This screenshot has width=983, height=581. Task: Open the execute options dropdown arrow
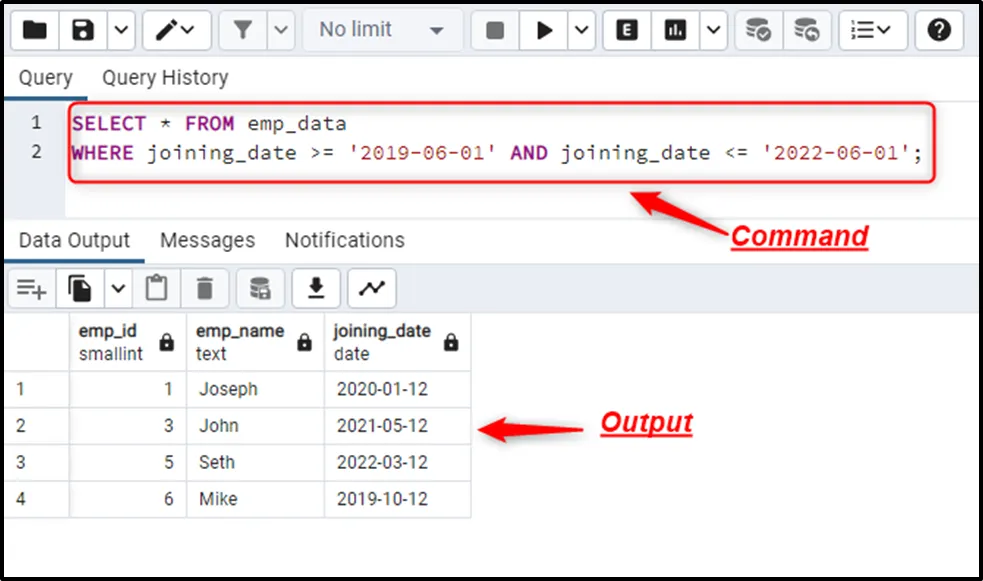tap(582, 30)
